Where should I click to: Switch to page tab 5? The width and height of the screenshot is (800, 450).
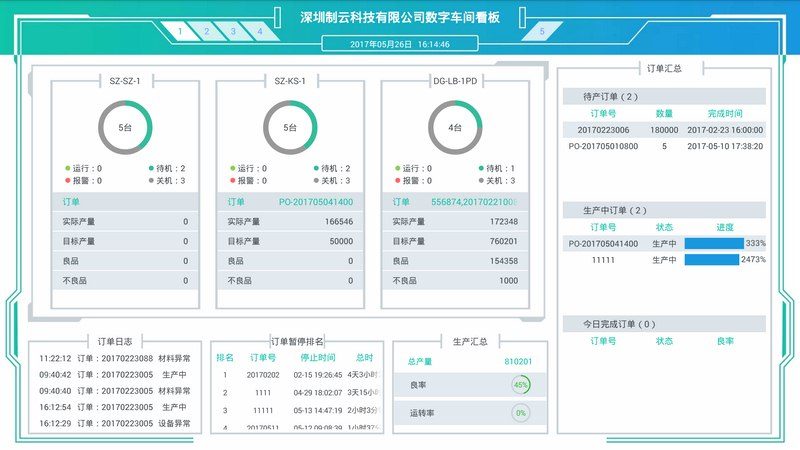click(542, 31)
